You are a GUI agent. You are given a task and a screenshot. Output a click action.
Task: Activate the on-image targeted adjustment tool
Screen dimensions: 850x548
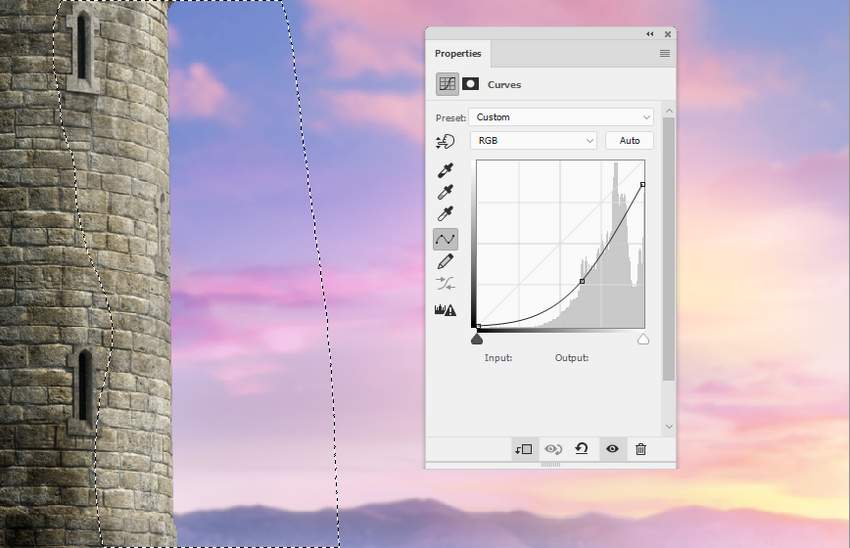(x=445, y=142)
